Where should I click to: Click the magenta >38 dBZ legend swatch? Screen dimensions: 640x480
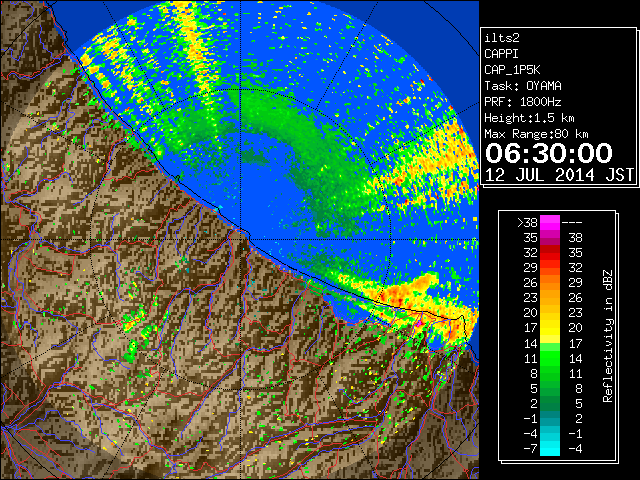tap(550, 222)
